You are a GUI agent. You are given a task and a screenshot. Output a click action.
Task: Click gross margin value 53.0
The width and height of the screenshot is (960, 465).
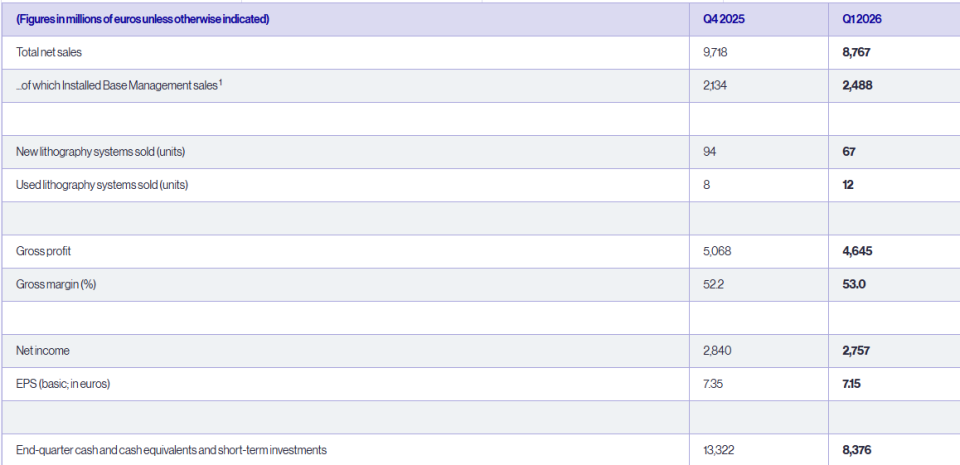(853, 284)
